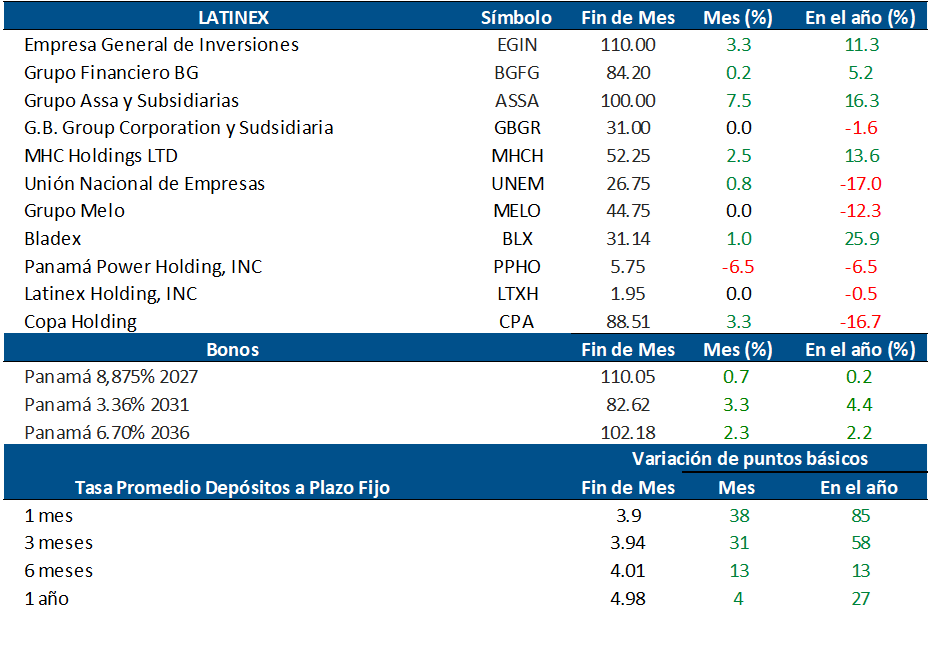Click the '3 meses' row label

(x=59, y=543)
